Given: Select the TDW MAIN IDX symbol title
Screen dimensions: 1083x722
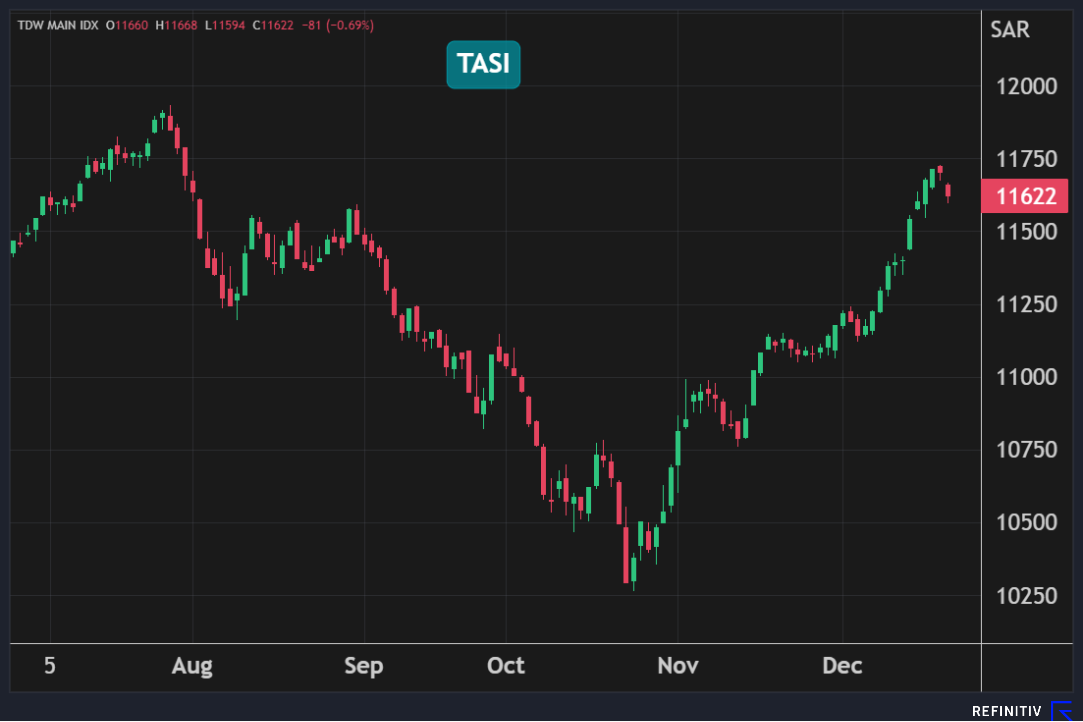Looking at the screenshot, I should point(58,25).
